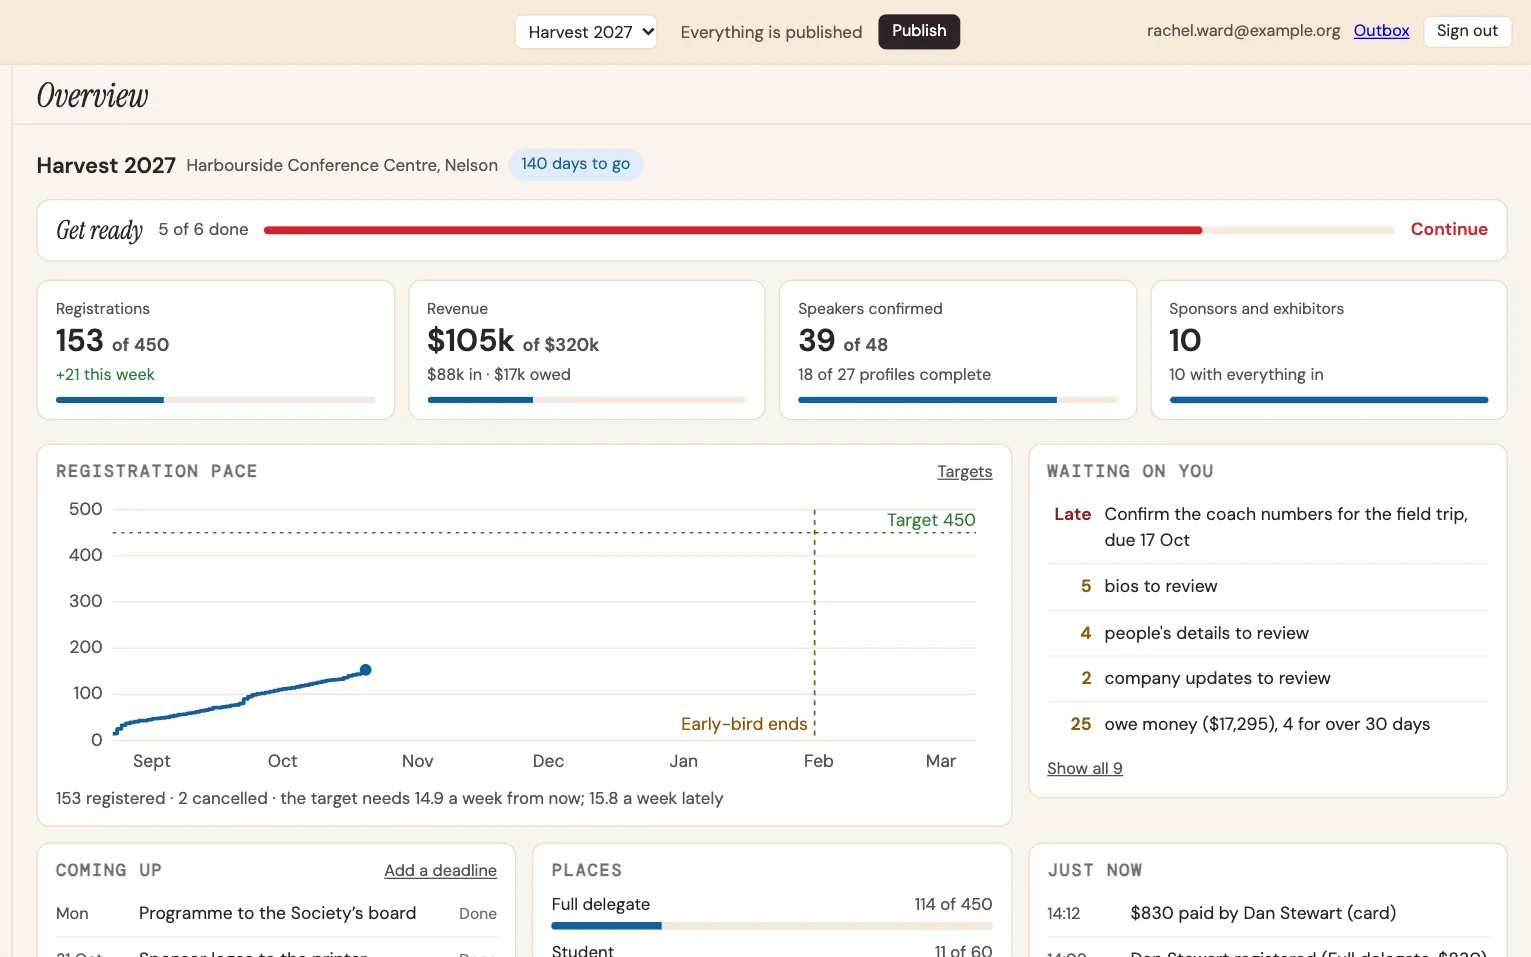Open the 25 owe money item
The width and height of the screenshot is (1531, 957).
tap(1268, 724)
